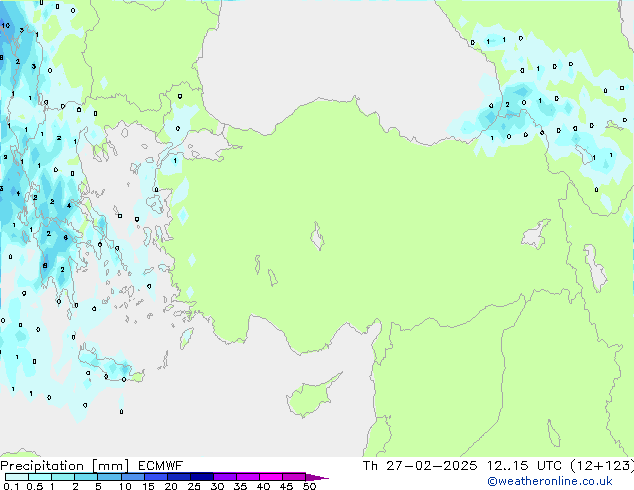The height and width of the screenshot is (490, 634).
Task: Click the 'ECMWF' model label
Action: pos(160,466)
